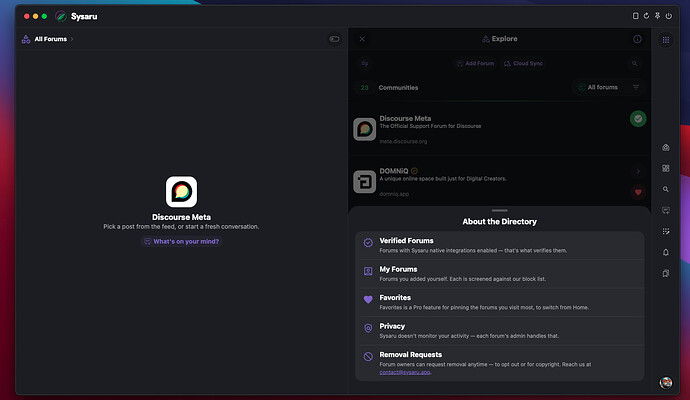Click the Verified Forums heading
This screenshot has width=690, height=400.
pyautogui.click(x=406, y=241)
